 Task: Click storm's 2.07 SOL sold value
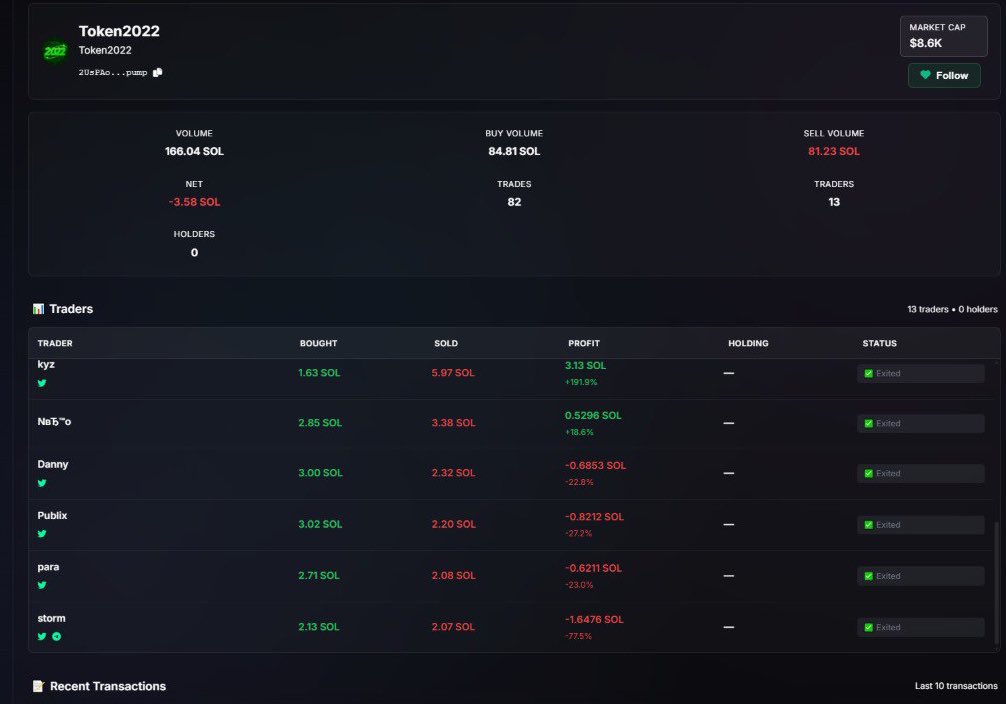[x=453, y=627]
